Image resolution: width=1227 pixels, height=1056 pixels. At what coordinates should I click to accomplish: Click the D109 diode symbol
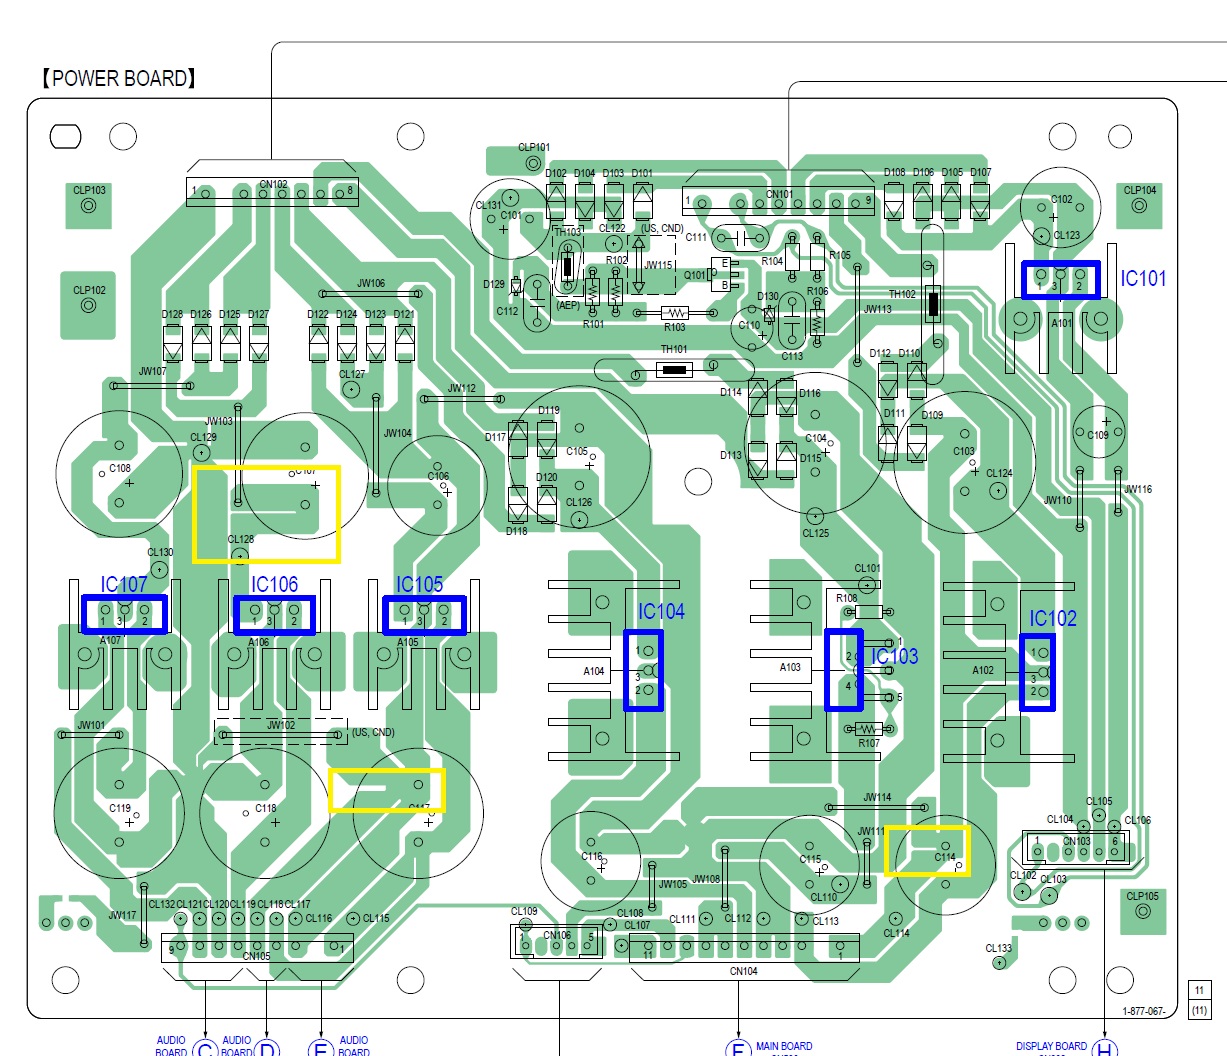tap(917, 443)
